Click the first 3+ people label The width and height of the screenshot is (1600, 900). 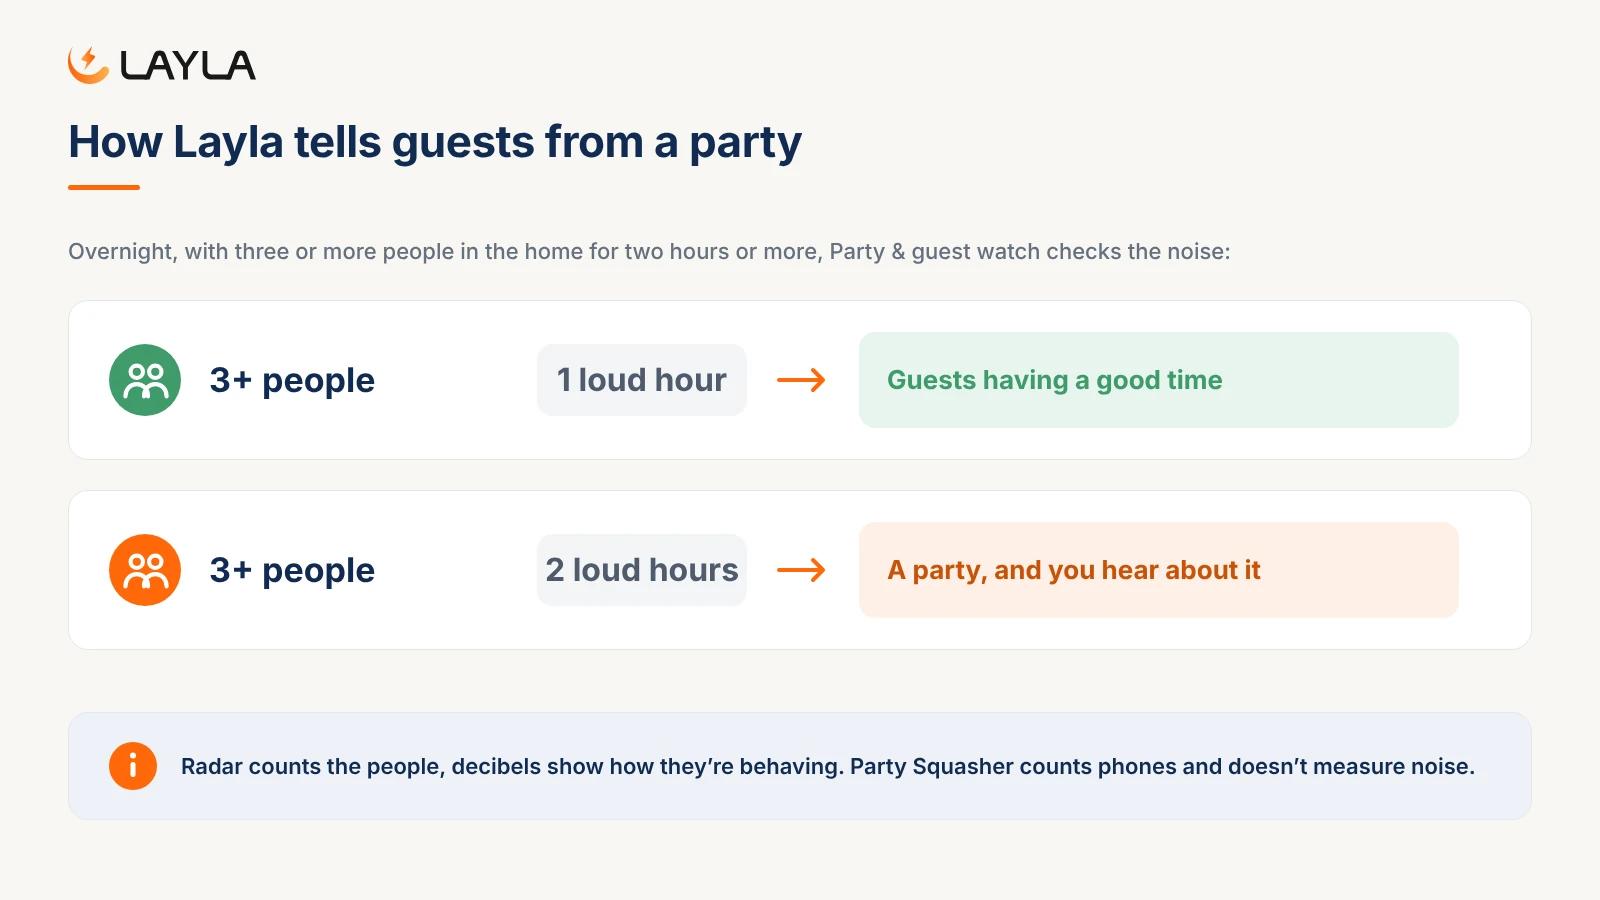coord(292,380)
